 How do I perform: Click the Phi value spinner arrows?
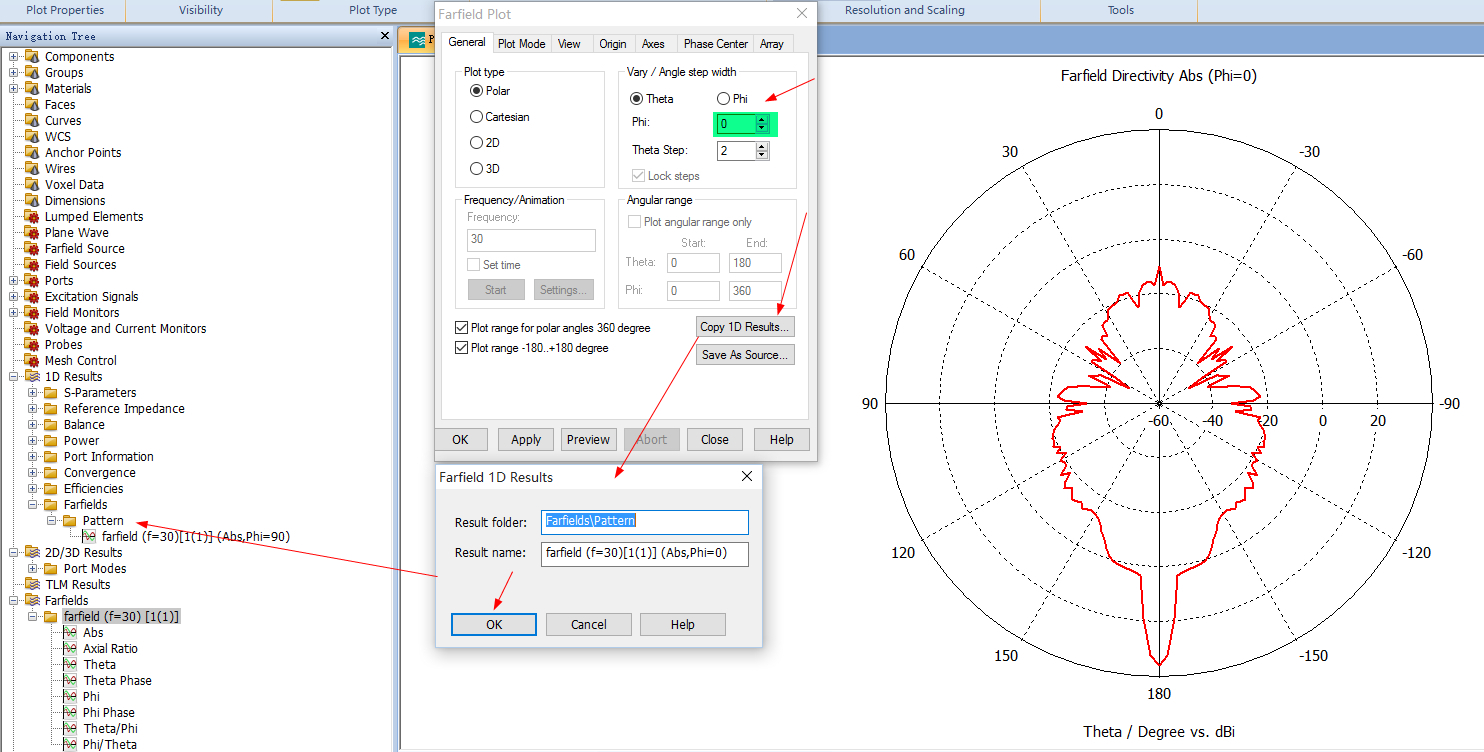(x=762, y=124)
